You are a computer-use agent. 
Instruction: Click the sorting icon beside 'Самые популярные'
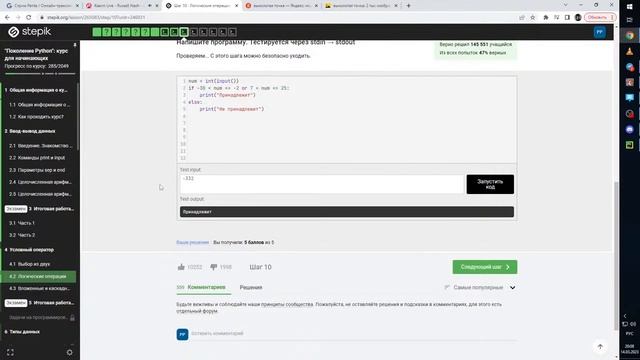click(447, 287)
